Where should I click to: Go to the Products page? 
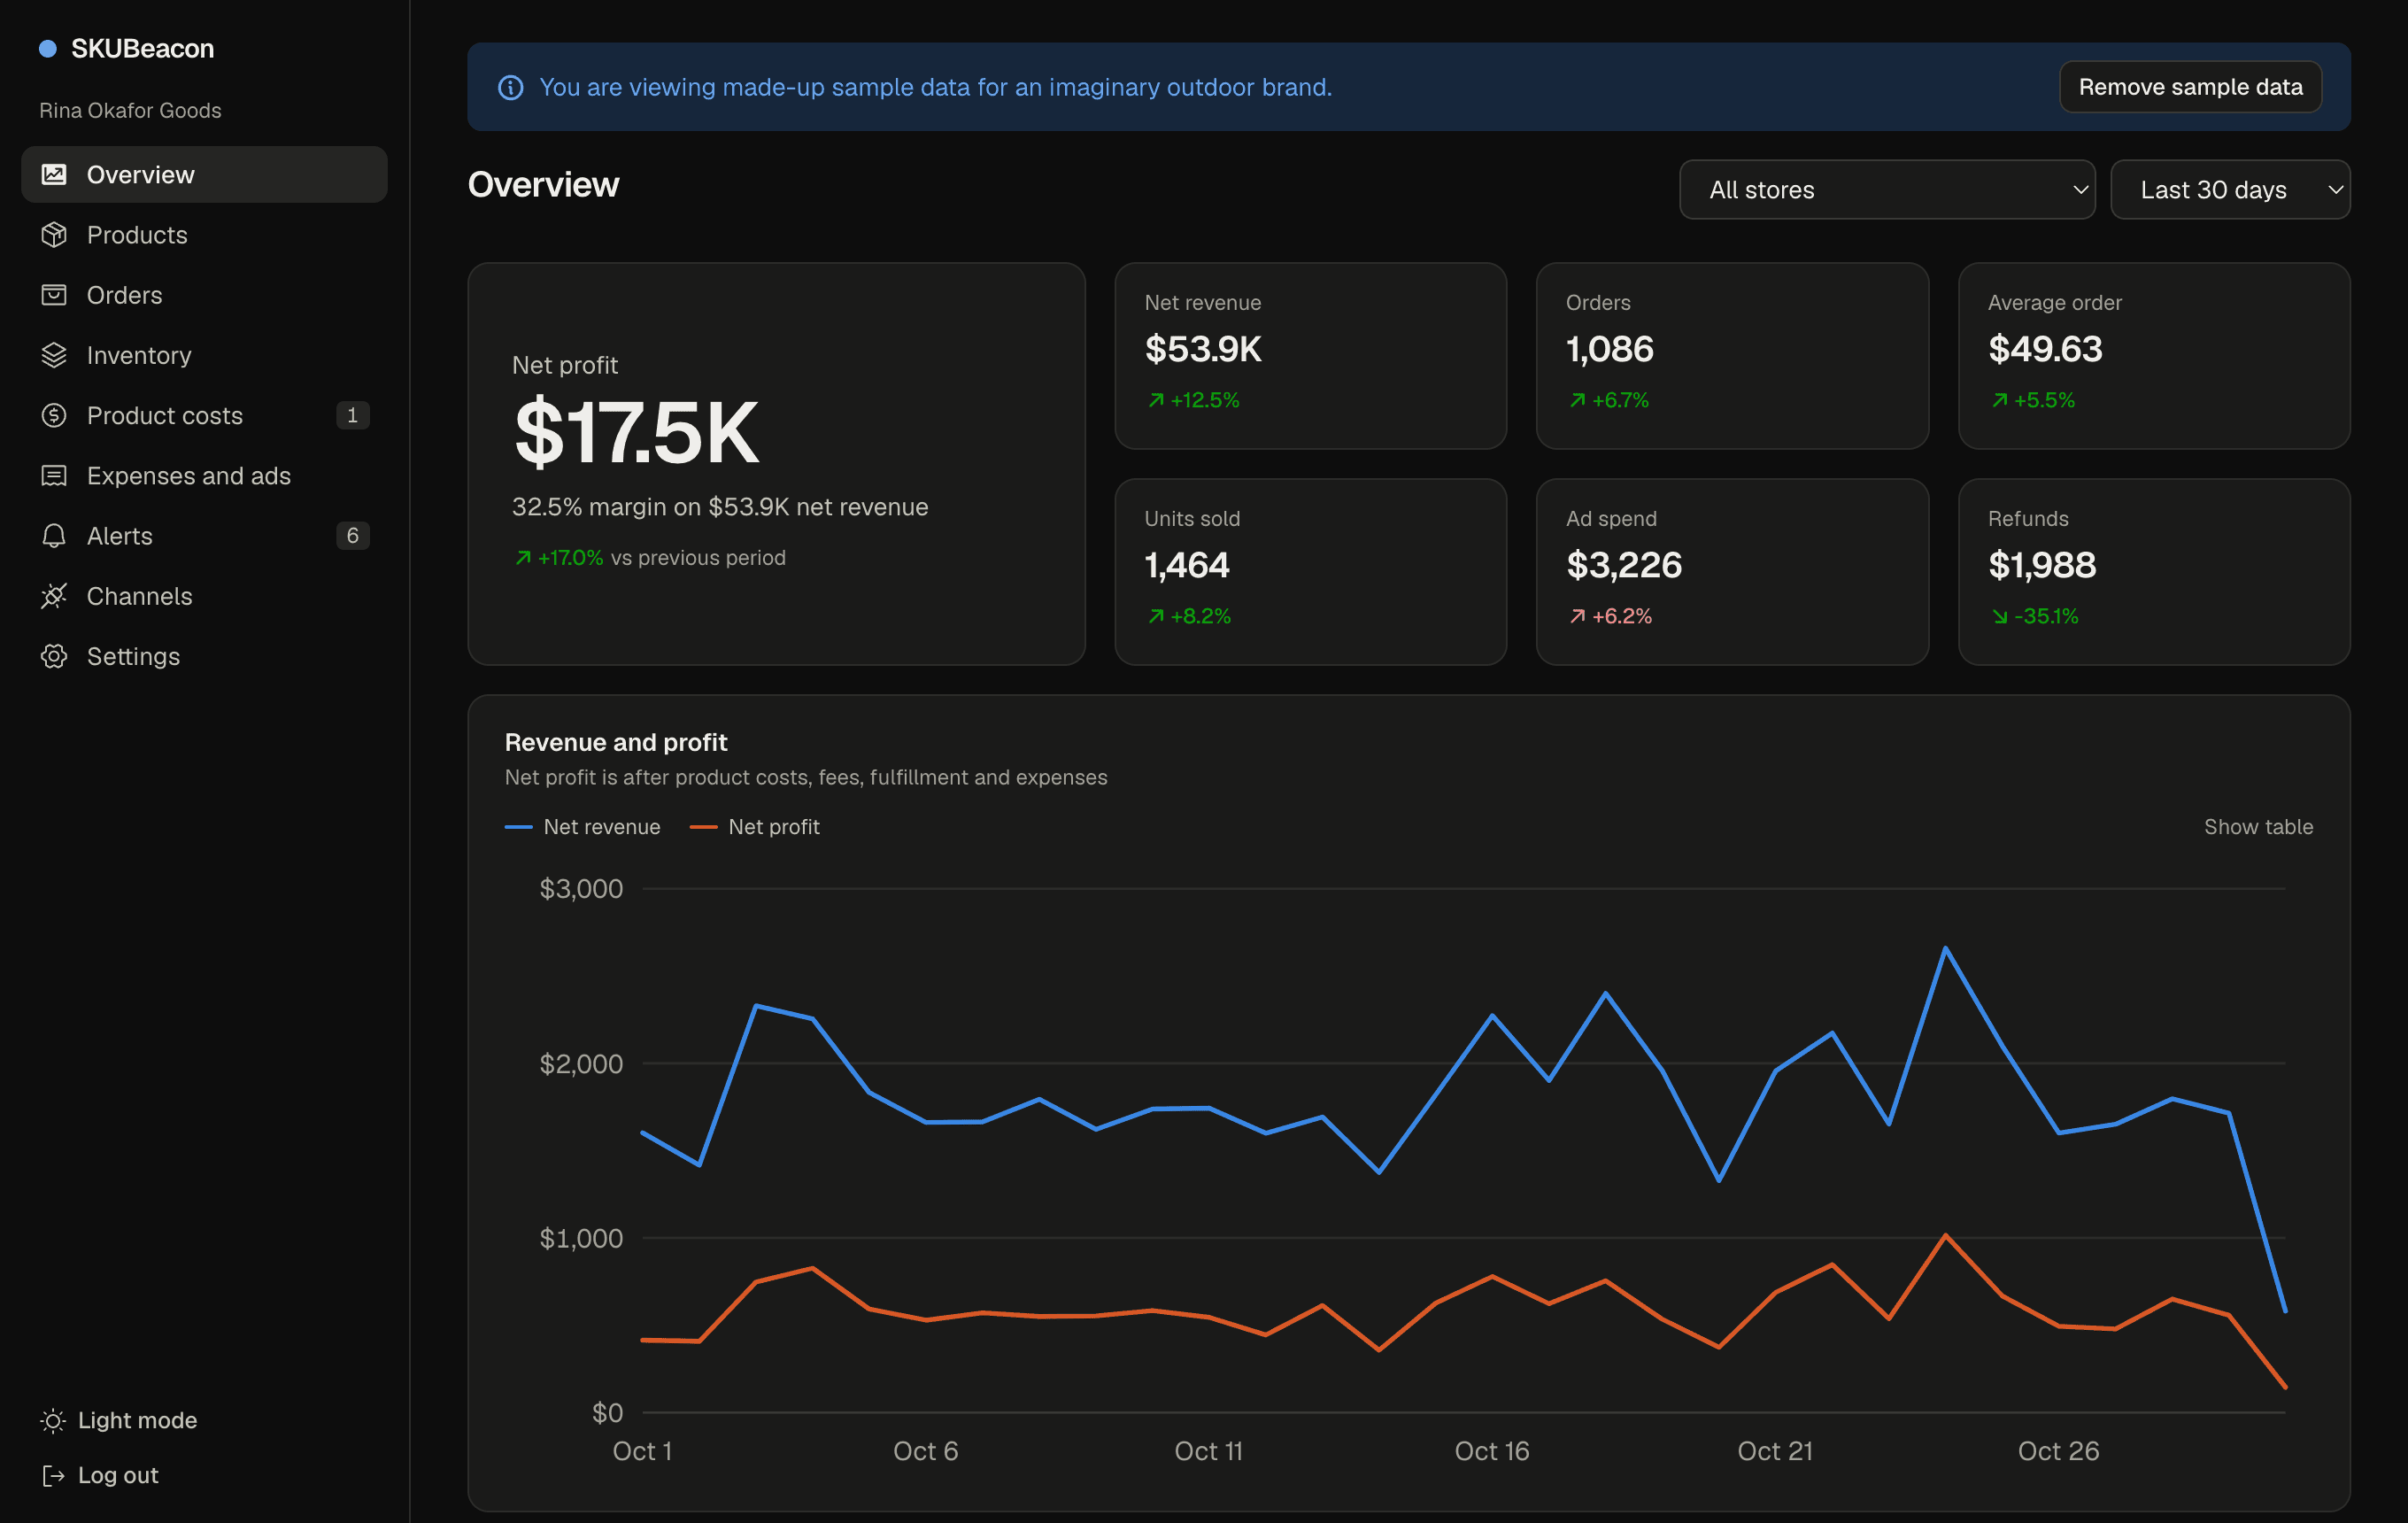point(204,234)
